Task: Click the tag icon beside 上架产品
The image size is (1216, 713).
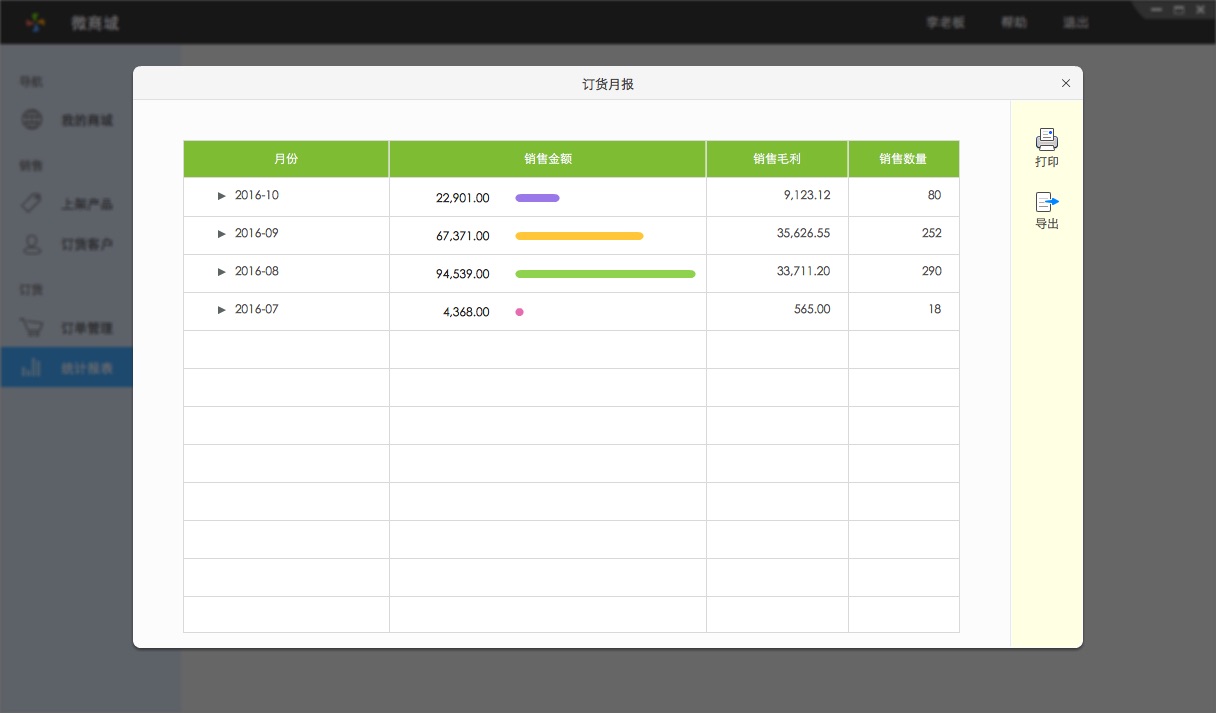Action: pyautogui.click(x=33, y=203)
